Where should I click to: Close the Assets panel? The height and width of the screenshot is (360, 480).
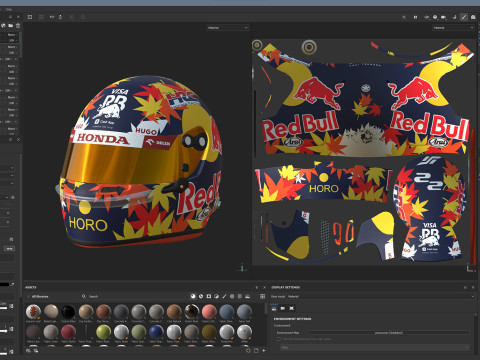coord(265,287)
